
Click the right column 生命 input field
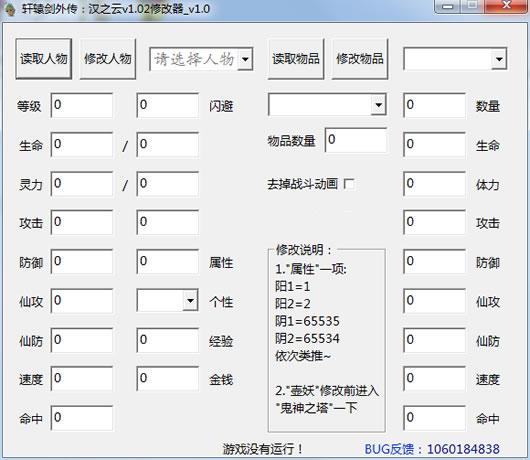[434, 145]
